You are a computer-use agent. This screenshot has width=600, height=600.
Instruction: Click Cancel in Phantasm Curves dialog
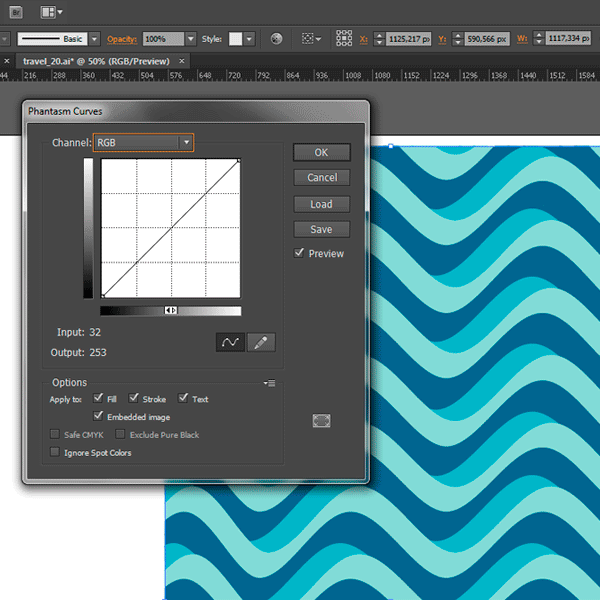(x=322, y=178)
